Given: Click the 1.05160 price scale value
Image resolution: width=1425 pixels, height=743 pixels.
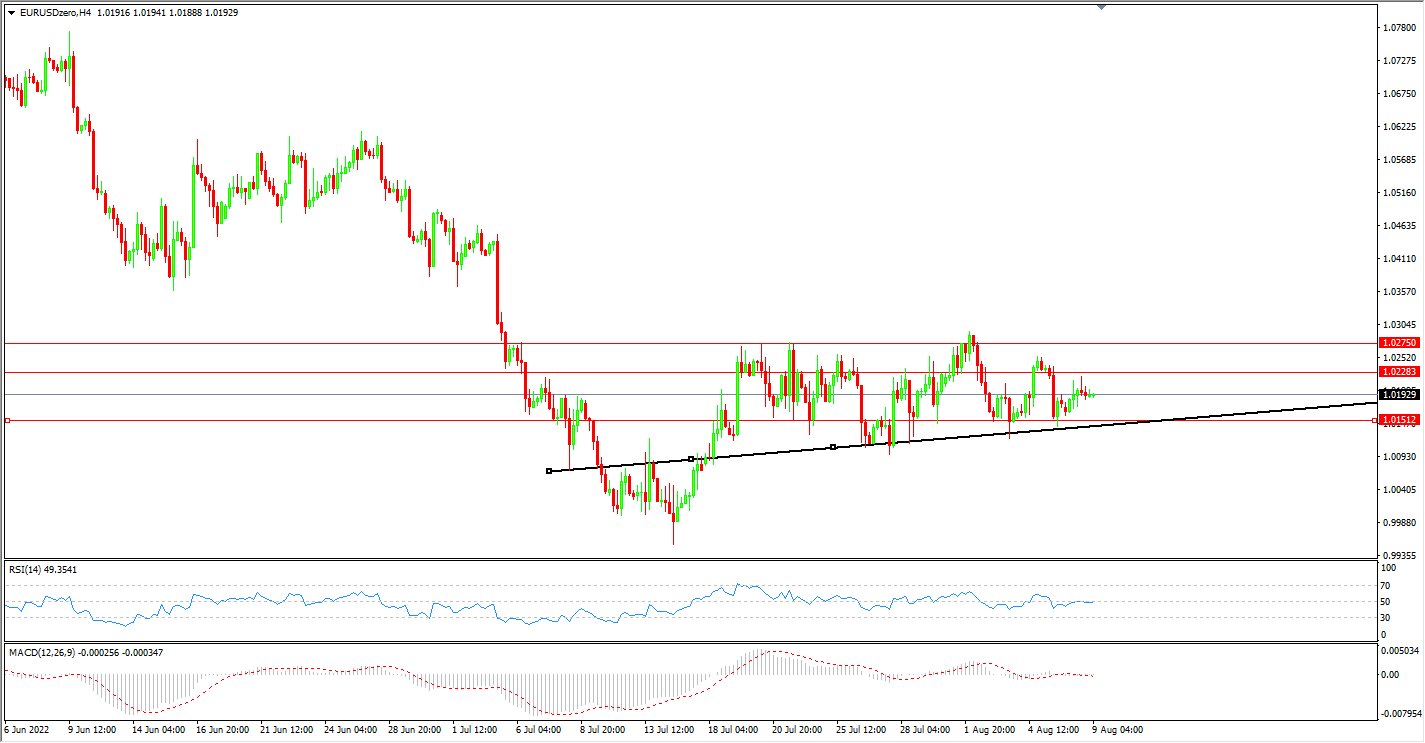Looking at the screenshot, I should coord(1399,193).
